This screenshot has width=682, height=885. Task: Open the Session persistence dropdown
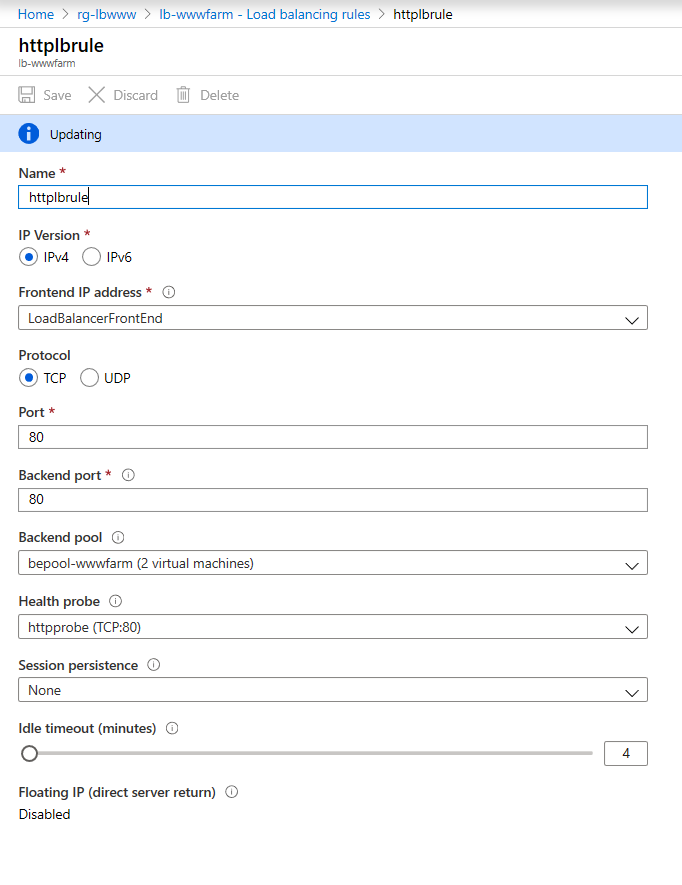[x=332, y=690]
